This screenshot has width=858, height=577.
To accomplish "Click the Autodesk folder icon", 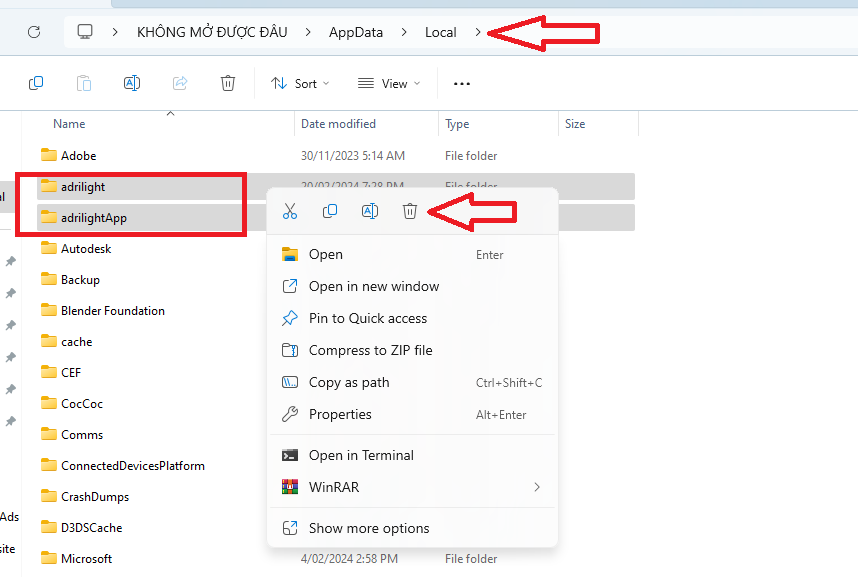I will point(49,248).
